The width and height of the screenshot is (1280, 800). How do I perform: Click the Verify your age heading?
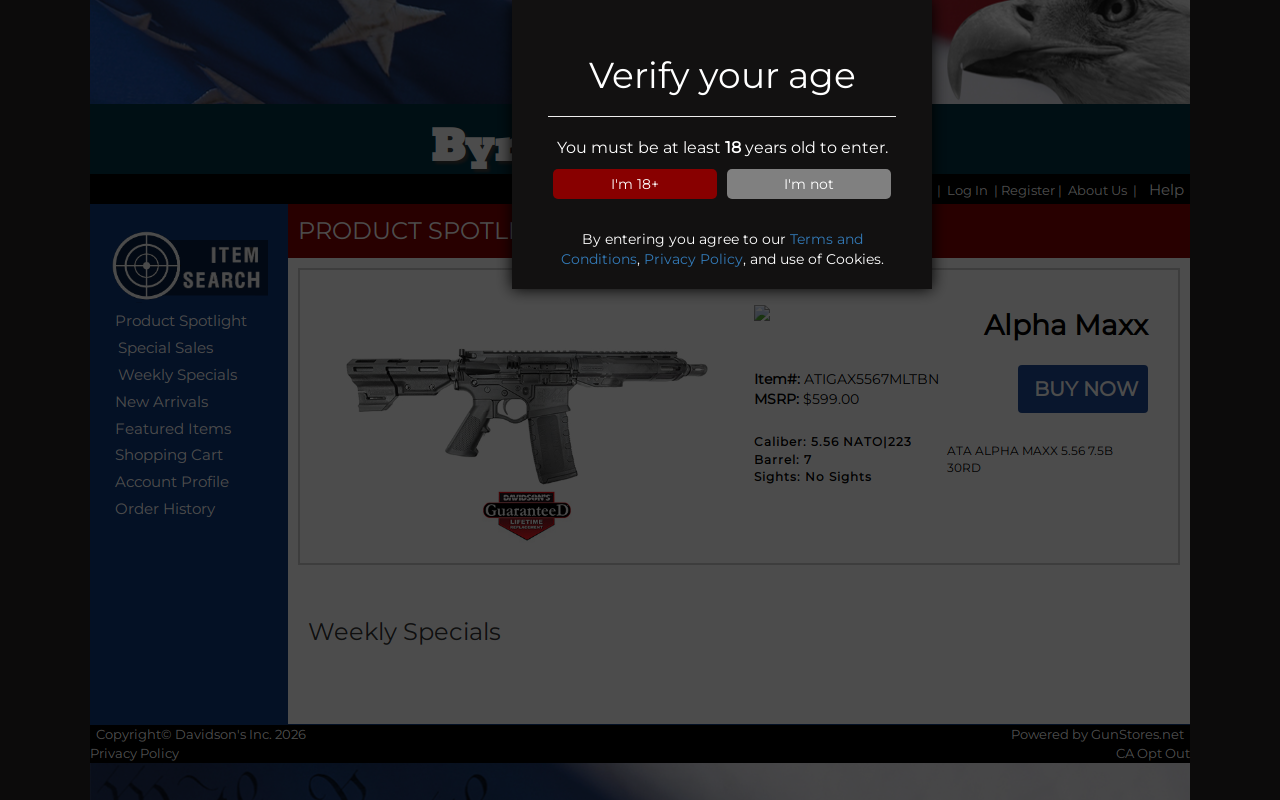pos(722,76)
